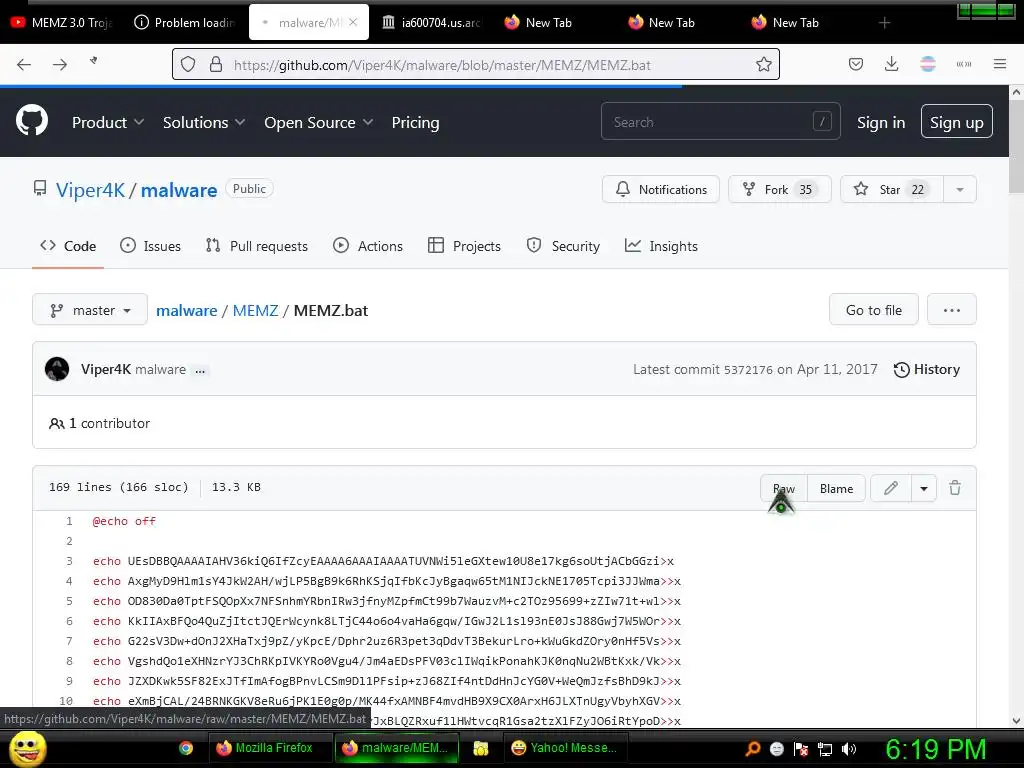Open the Star lists dropdown arrow
The height and width of the screenshot is (768, 1024).
[x=959, y=189]
